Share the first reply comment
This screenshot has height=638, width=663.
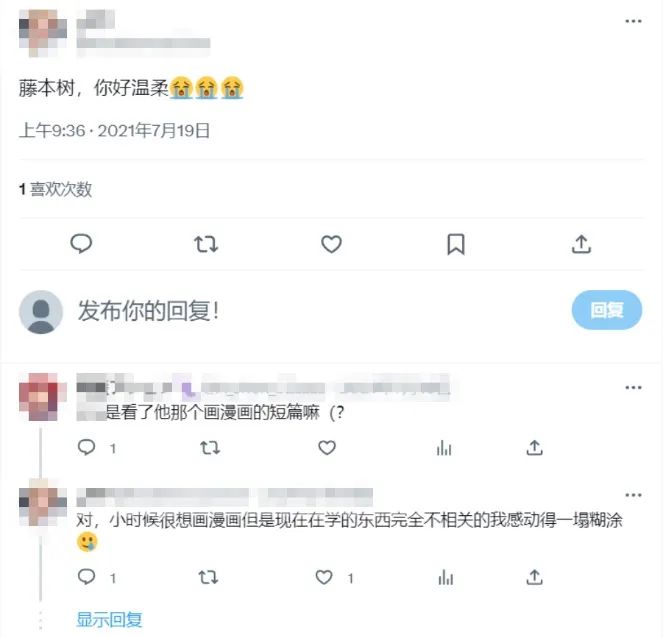pos(534,447)
